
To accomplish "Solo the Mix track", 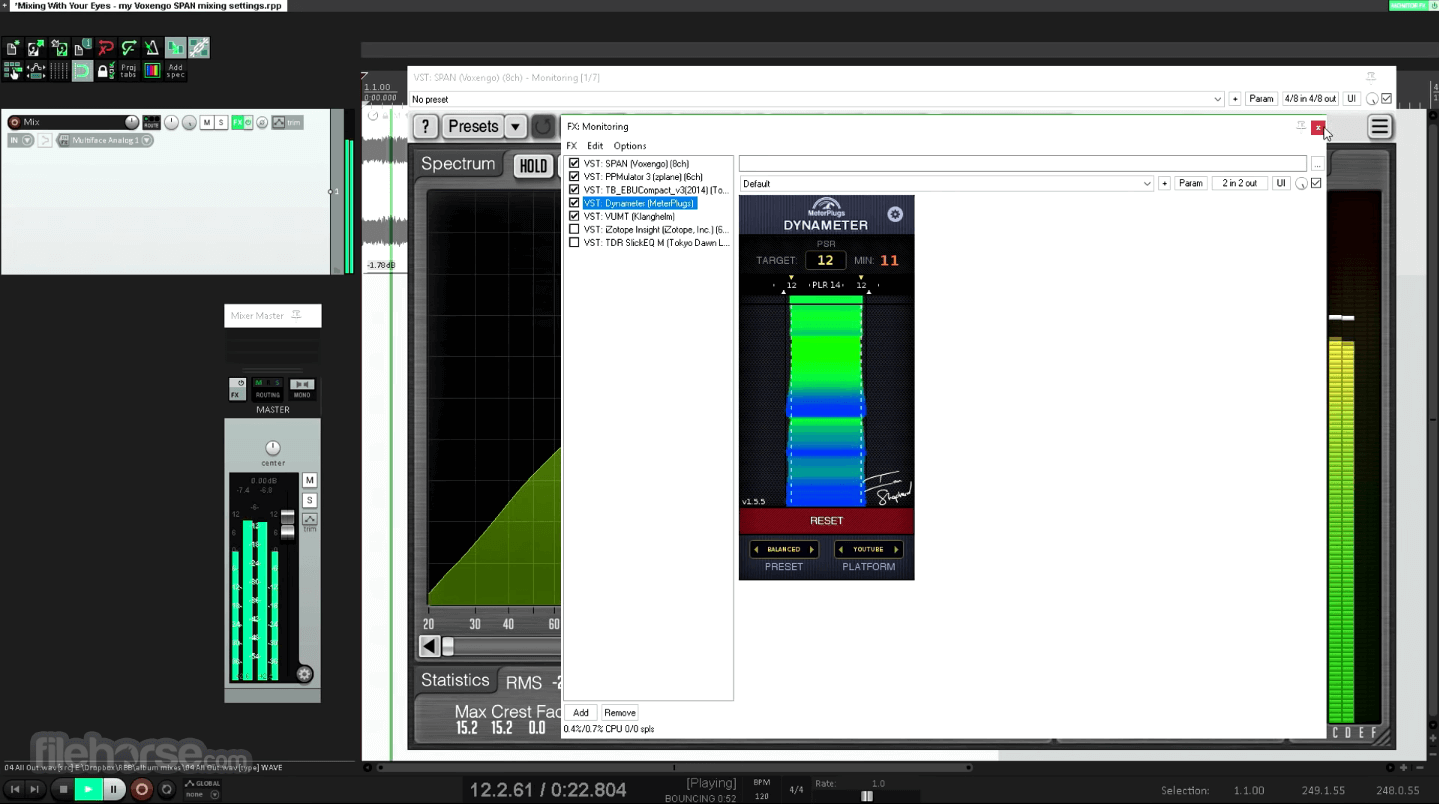I will click(x=221, y=122).
